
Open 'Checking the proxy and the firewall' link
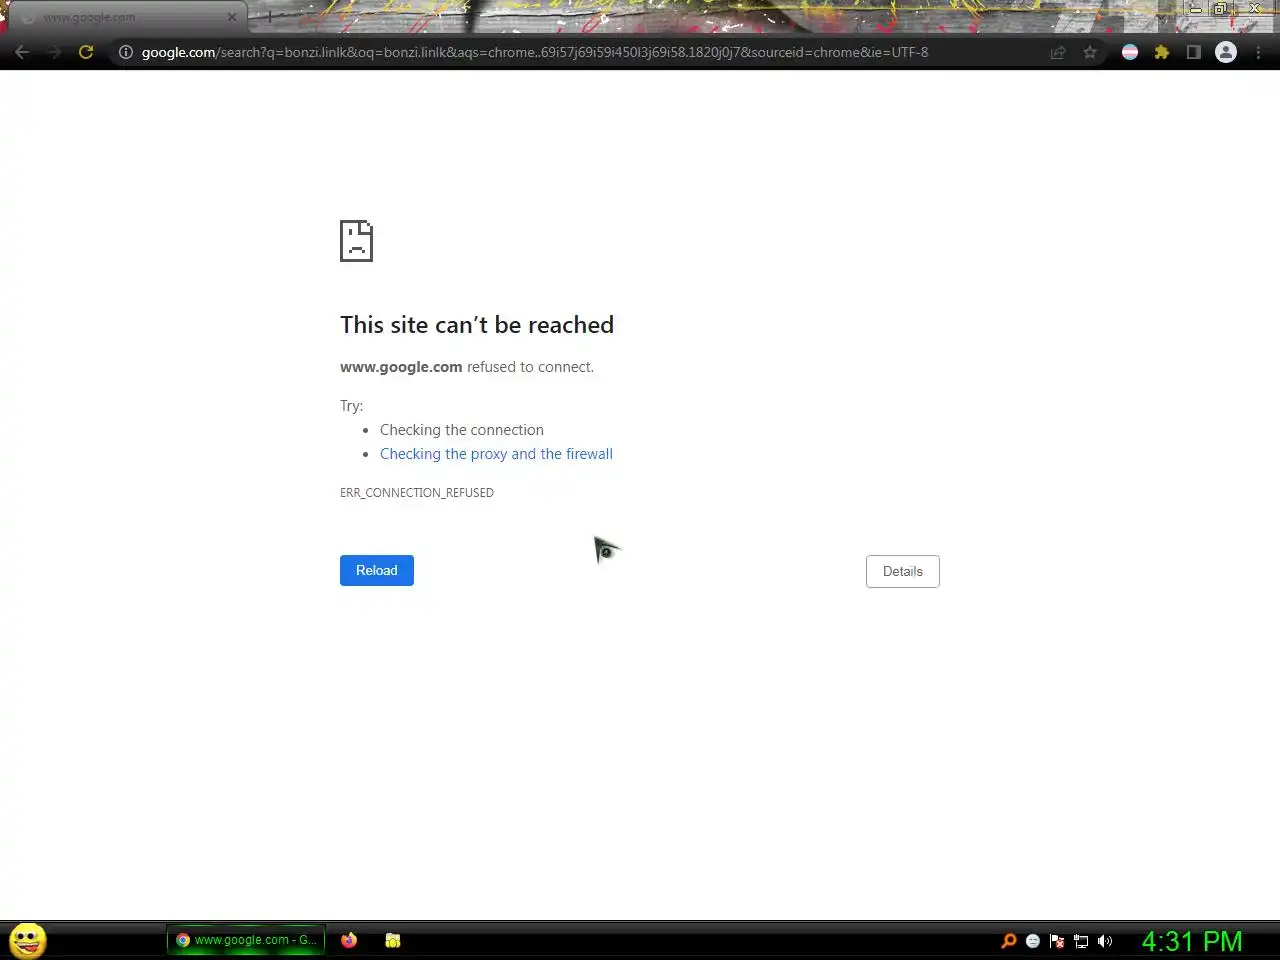[496, 454]
